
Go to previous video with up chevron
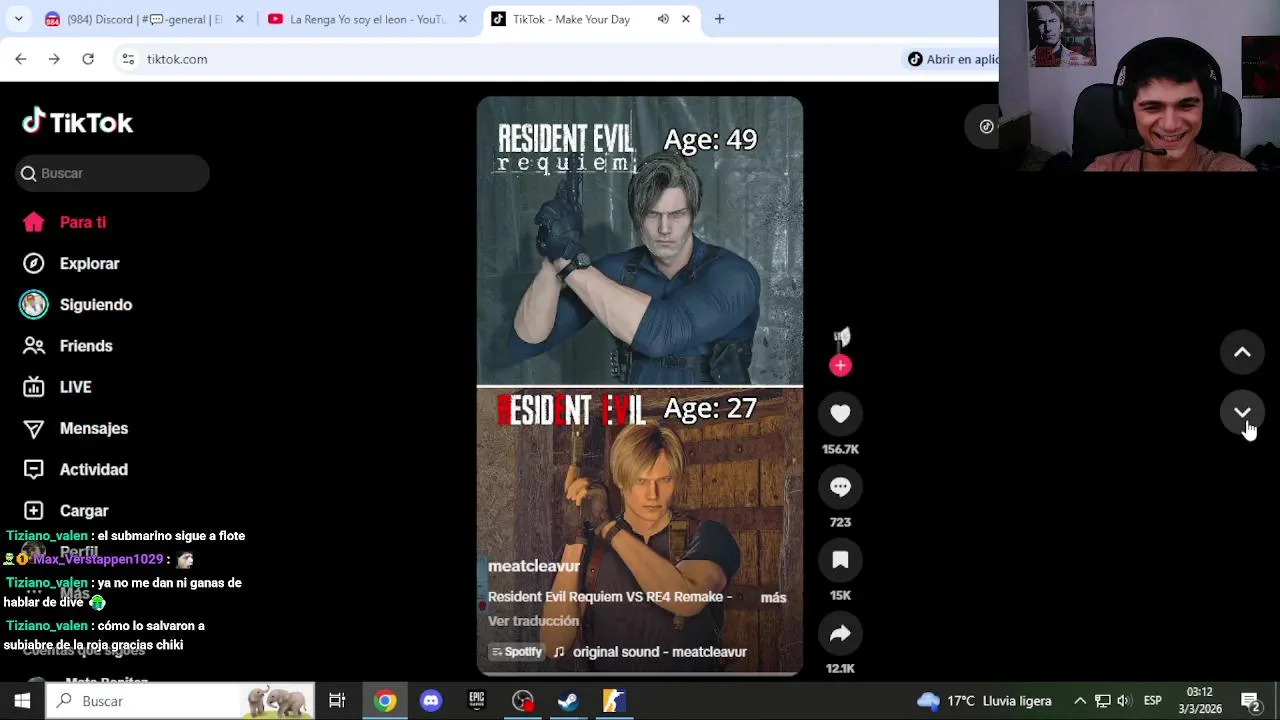click(x=1242, y=352)
